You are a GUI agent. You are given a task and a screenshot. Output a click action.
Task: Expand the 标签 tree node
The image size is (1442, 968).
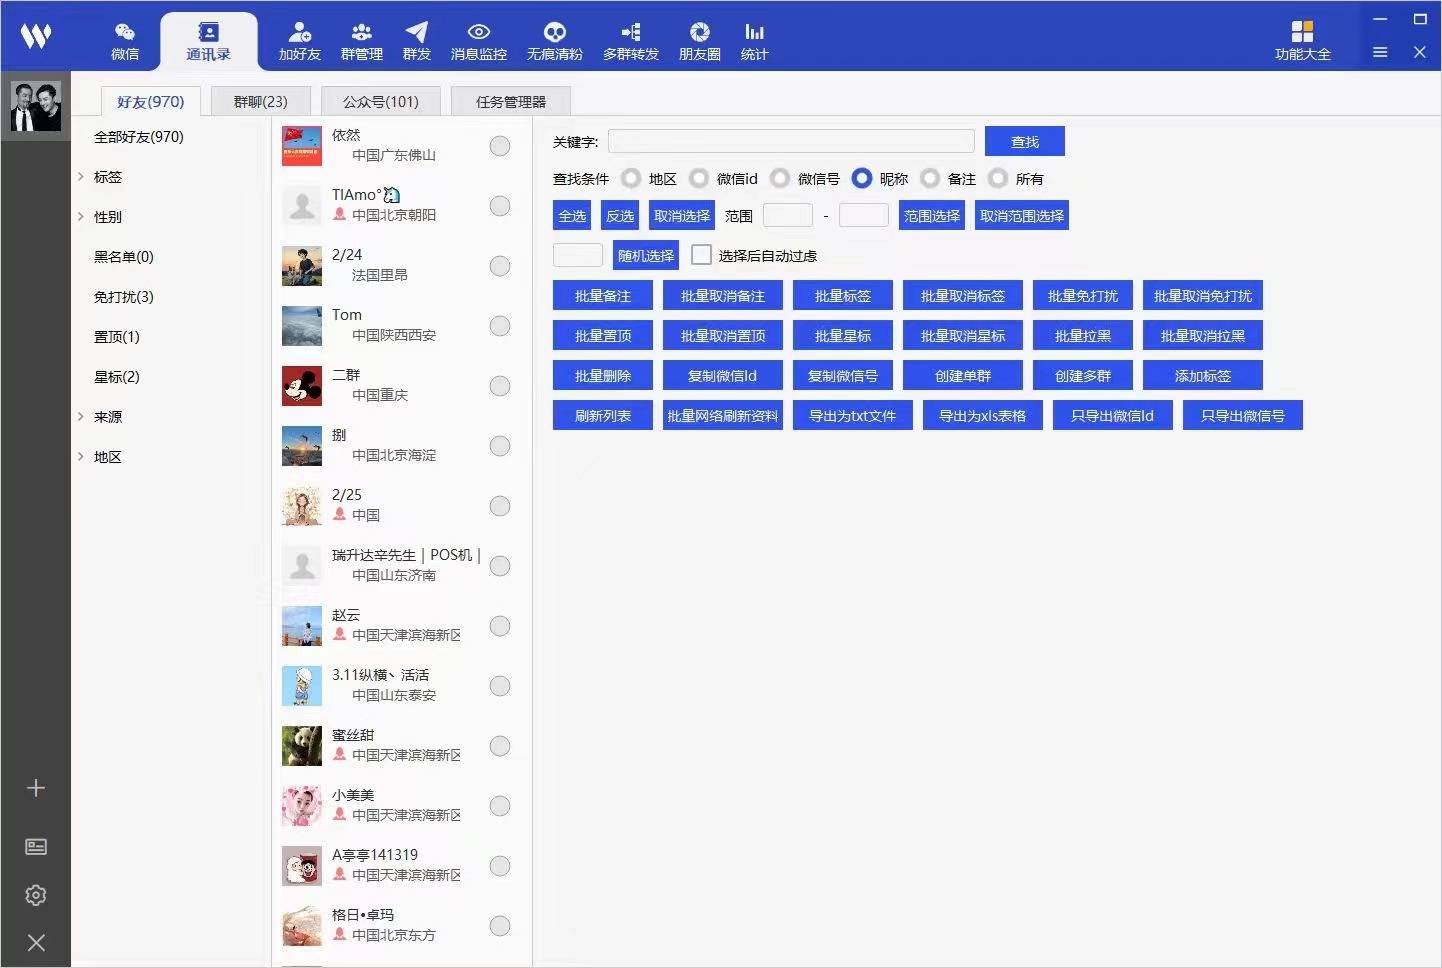[x=81, y=177]
